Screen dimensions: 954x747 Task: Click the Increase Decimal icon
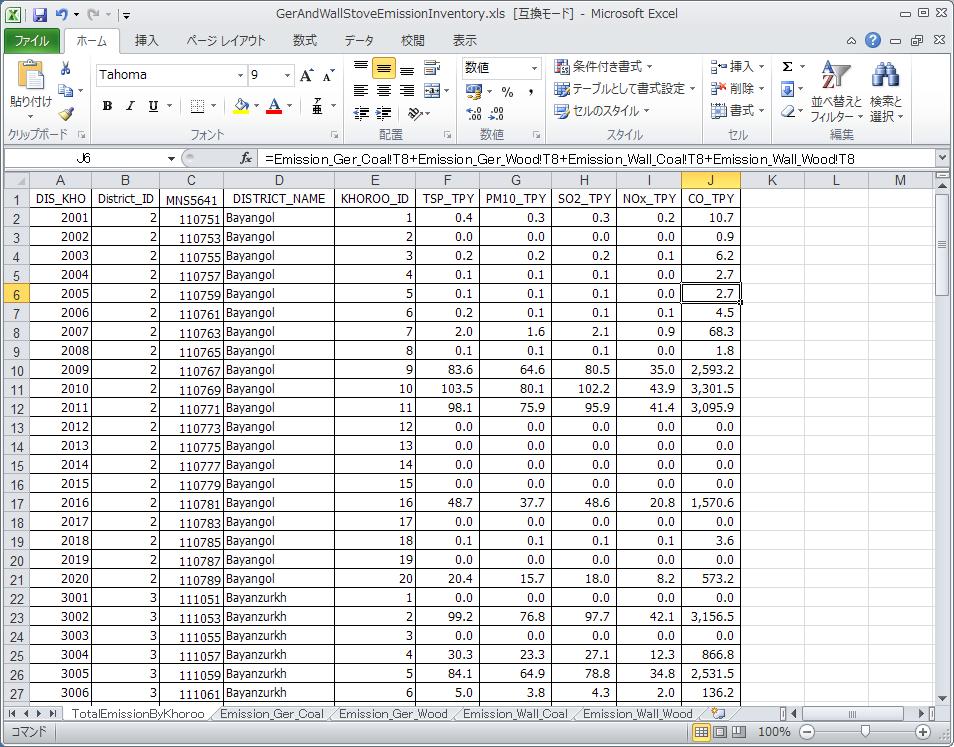(x=473, y=114)
